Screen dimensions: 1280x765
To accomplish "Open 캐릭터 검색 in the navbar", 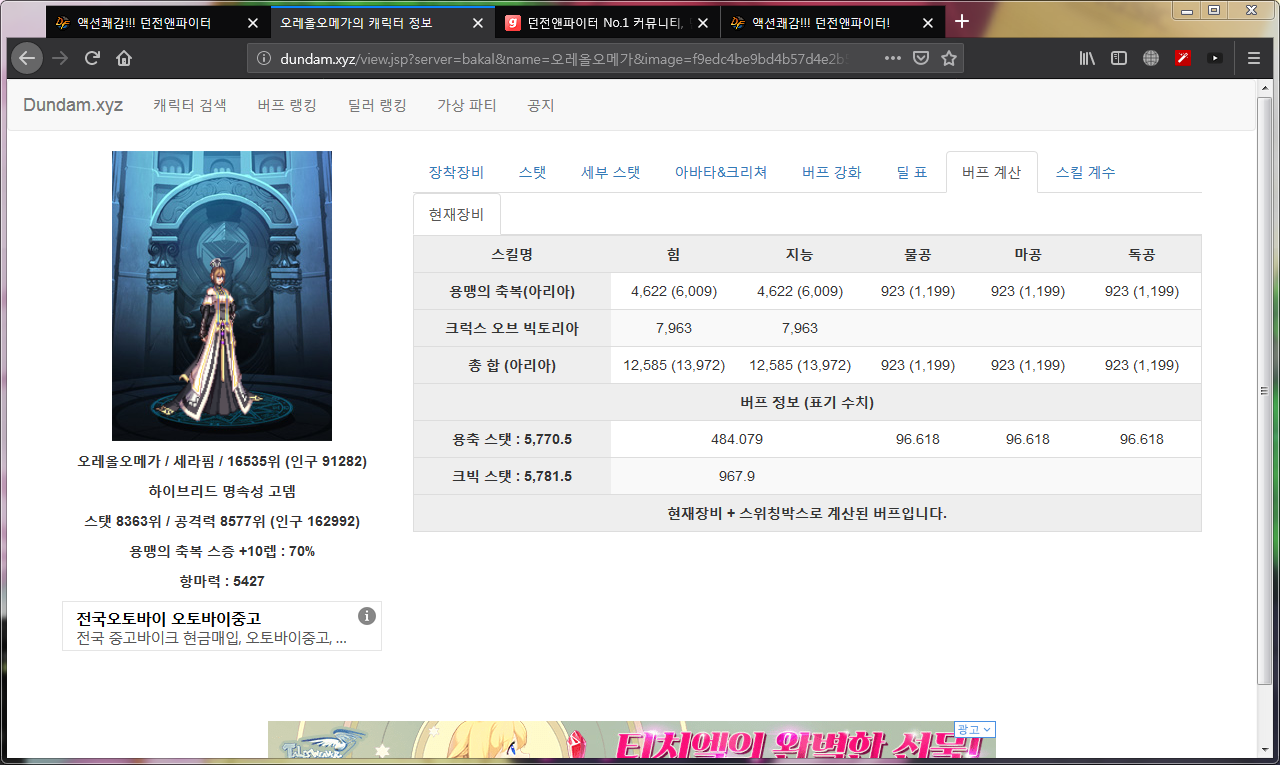I will [190, 105].
